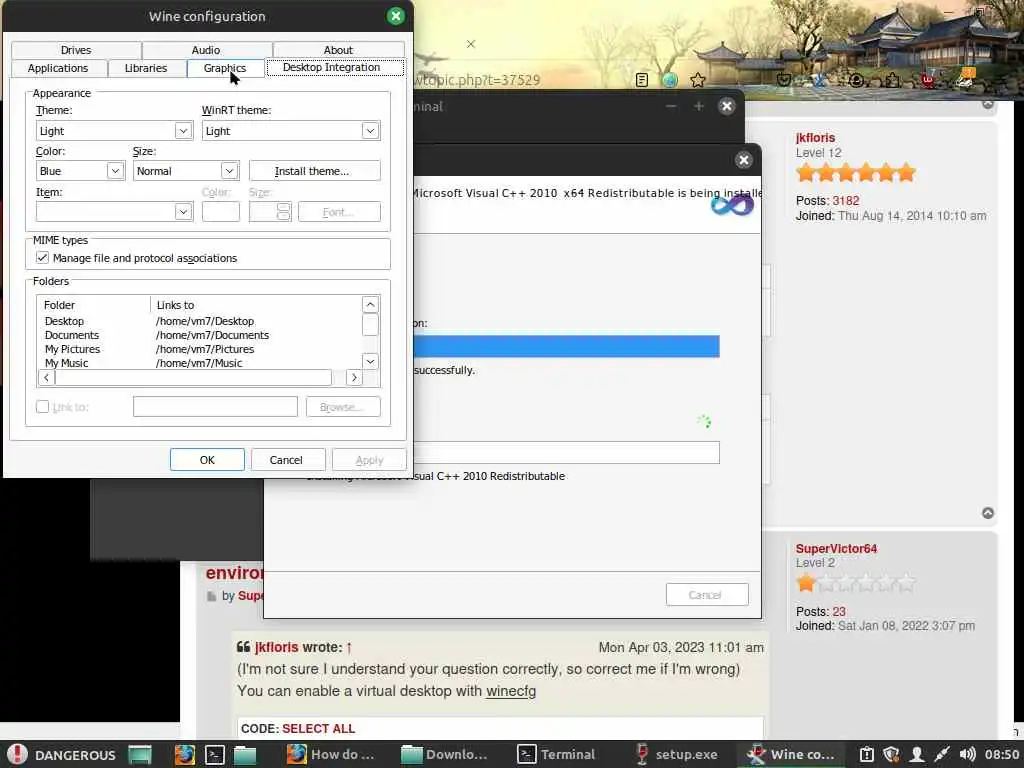Image resolution: width=1024 pixels, height=768 pixels.
Task: Click Cancel in the Visual C++ installer
Action: click(707, 595)
